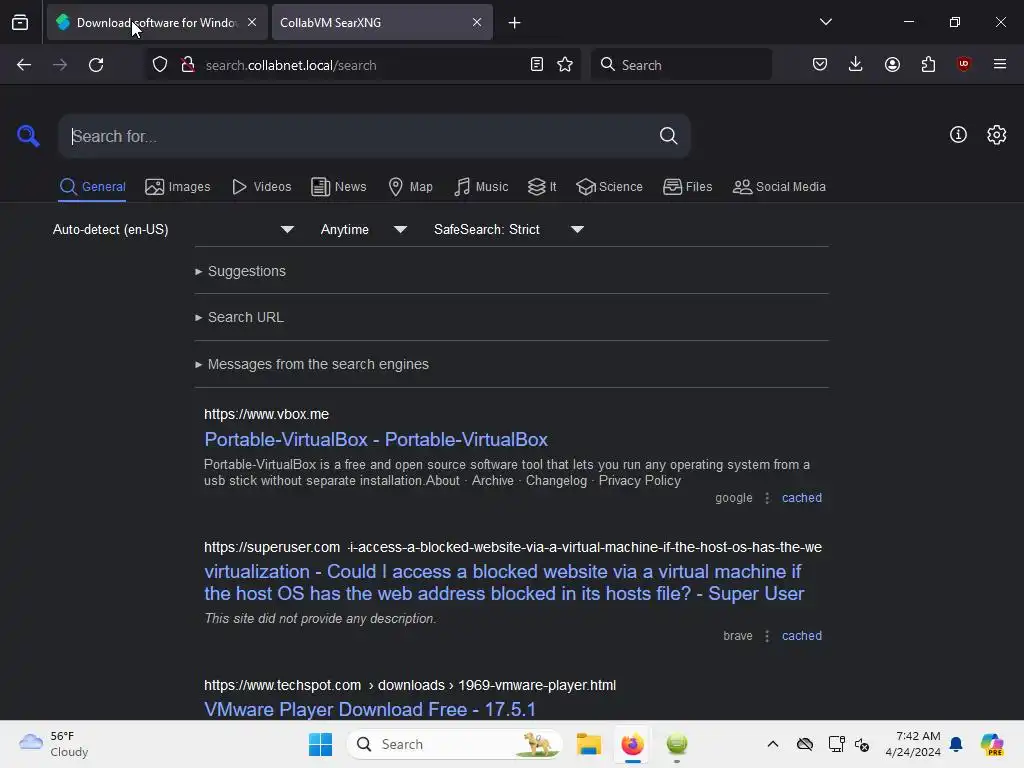Switch to the Download software for Windows tab
The width and height of the screenshot is (1024, 768).
[x=157, y=23]
